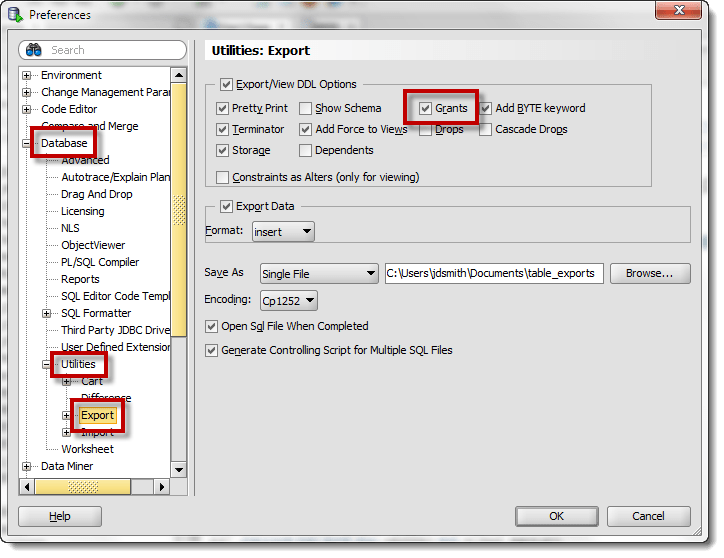Select Environment in preferences tree

pos(71,75)
